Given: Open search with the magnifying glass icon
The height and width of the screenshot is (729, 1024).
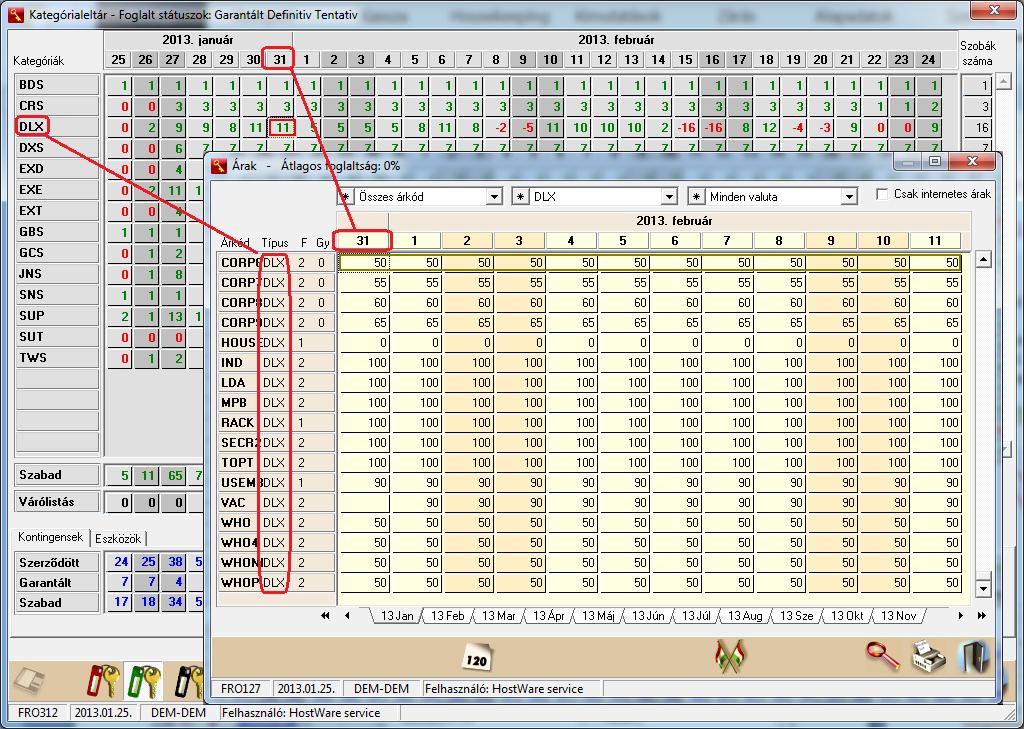Looking at the screenshot, I should [883, 656].
